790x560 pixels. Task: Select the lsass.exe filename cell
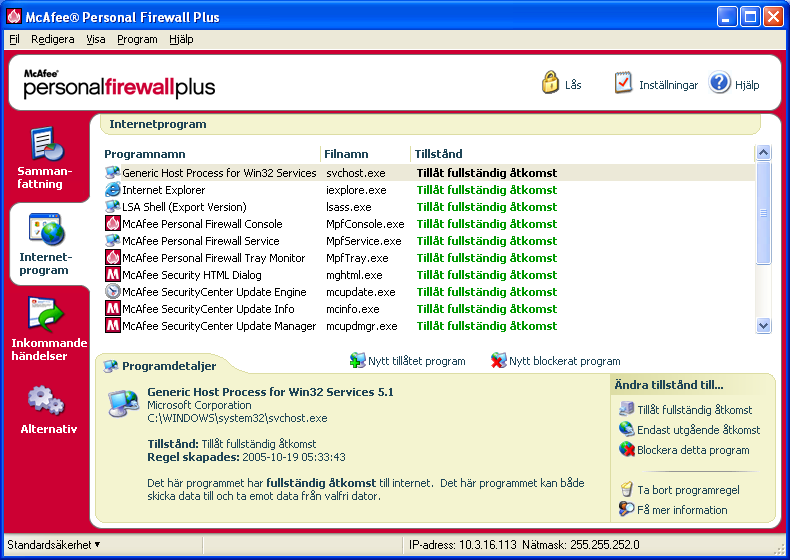pos(349,207)
